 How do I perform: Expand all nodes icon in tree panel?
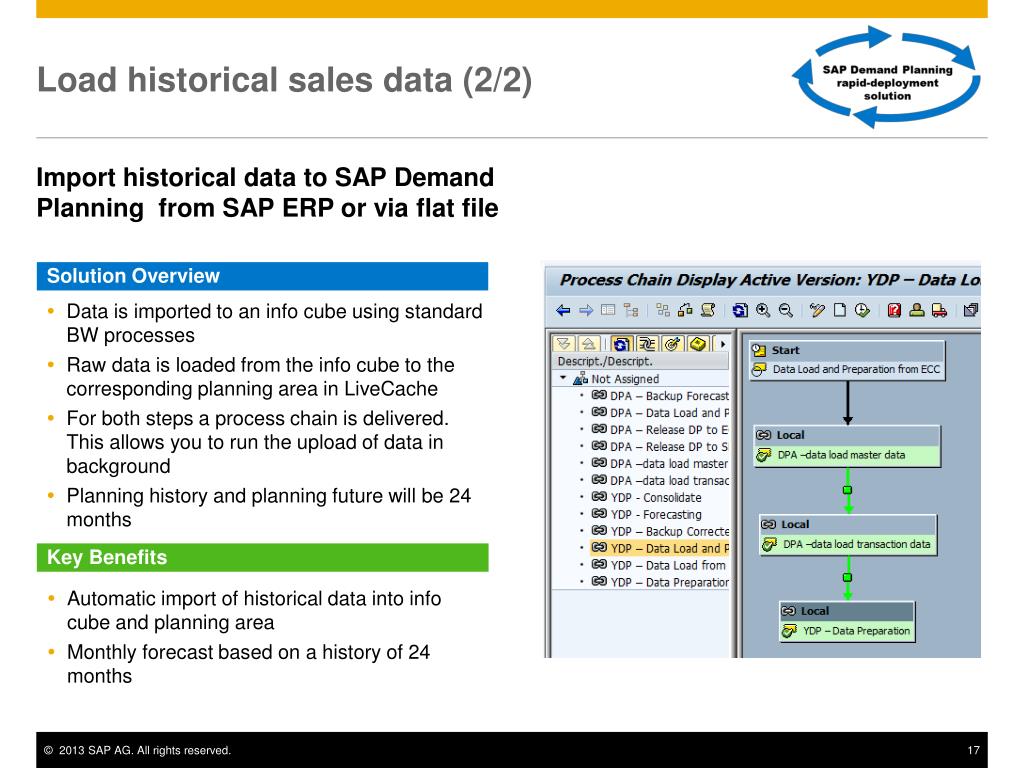[x=564, y=344]
